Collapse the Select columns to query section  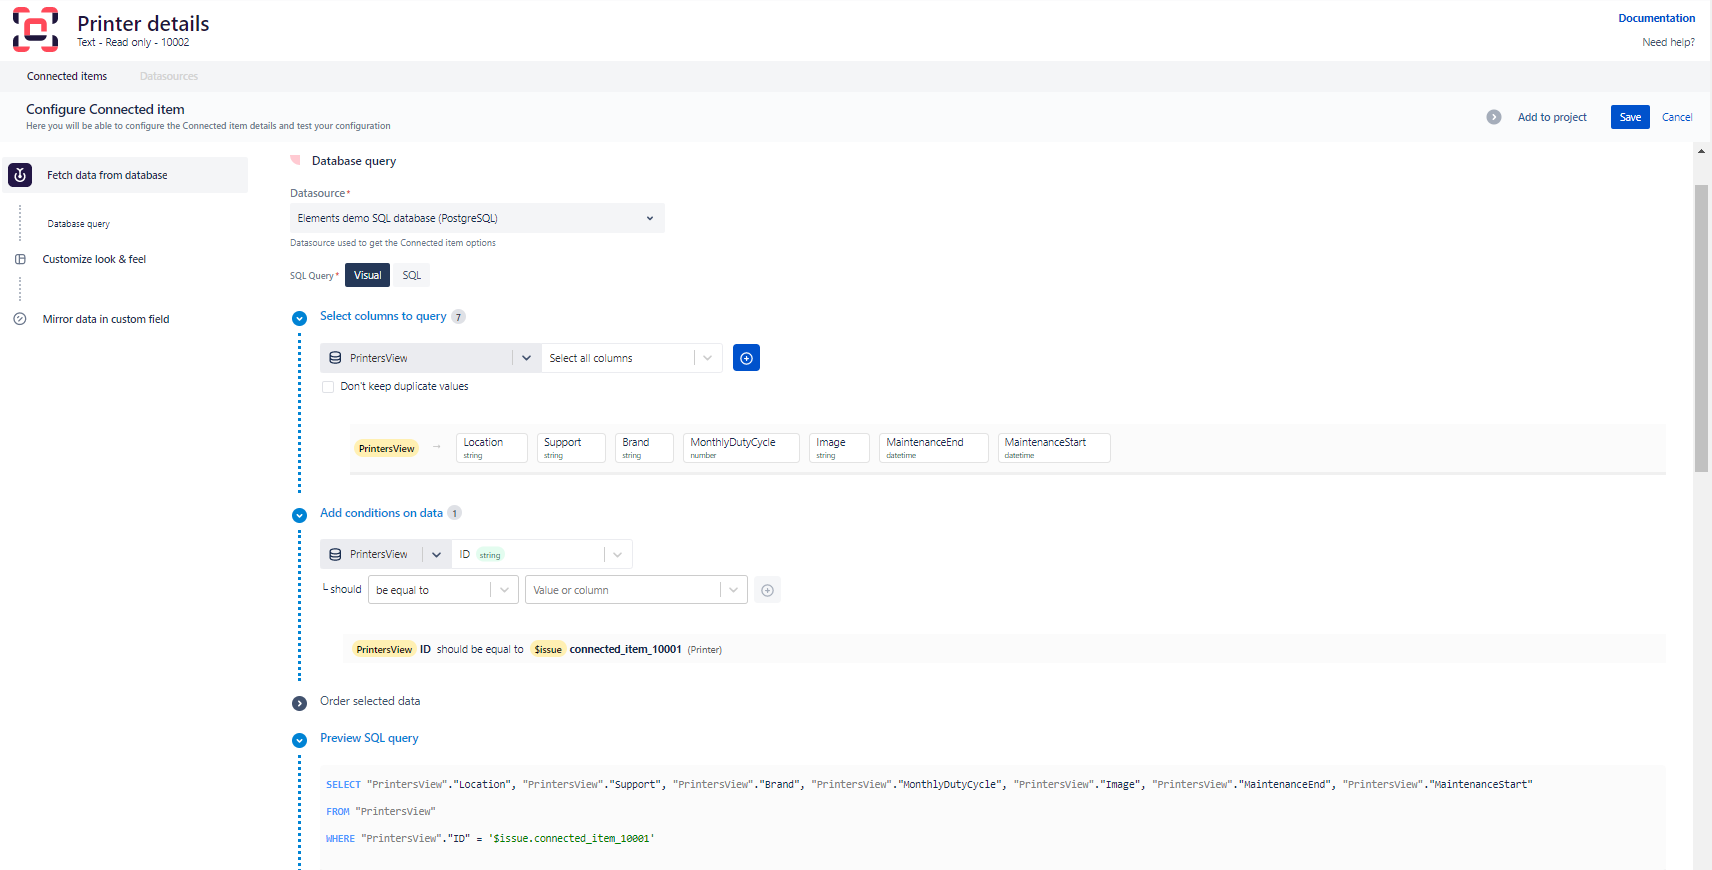click(x=299, y=318)
